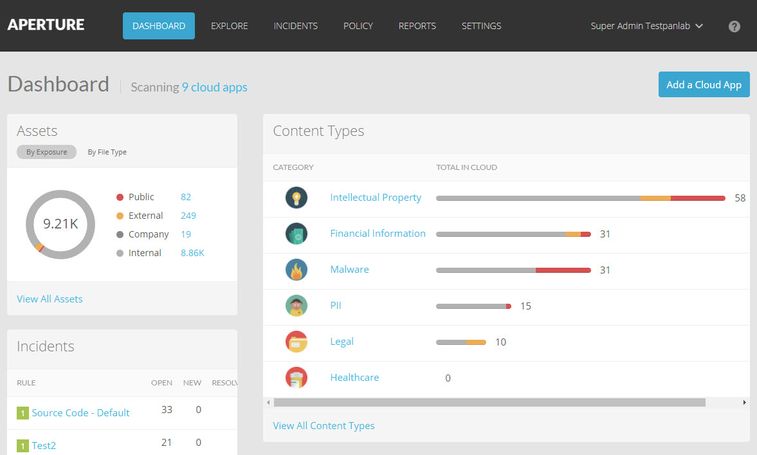Click the Internal assets count 8.86K

click(x=192, y=253)
